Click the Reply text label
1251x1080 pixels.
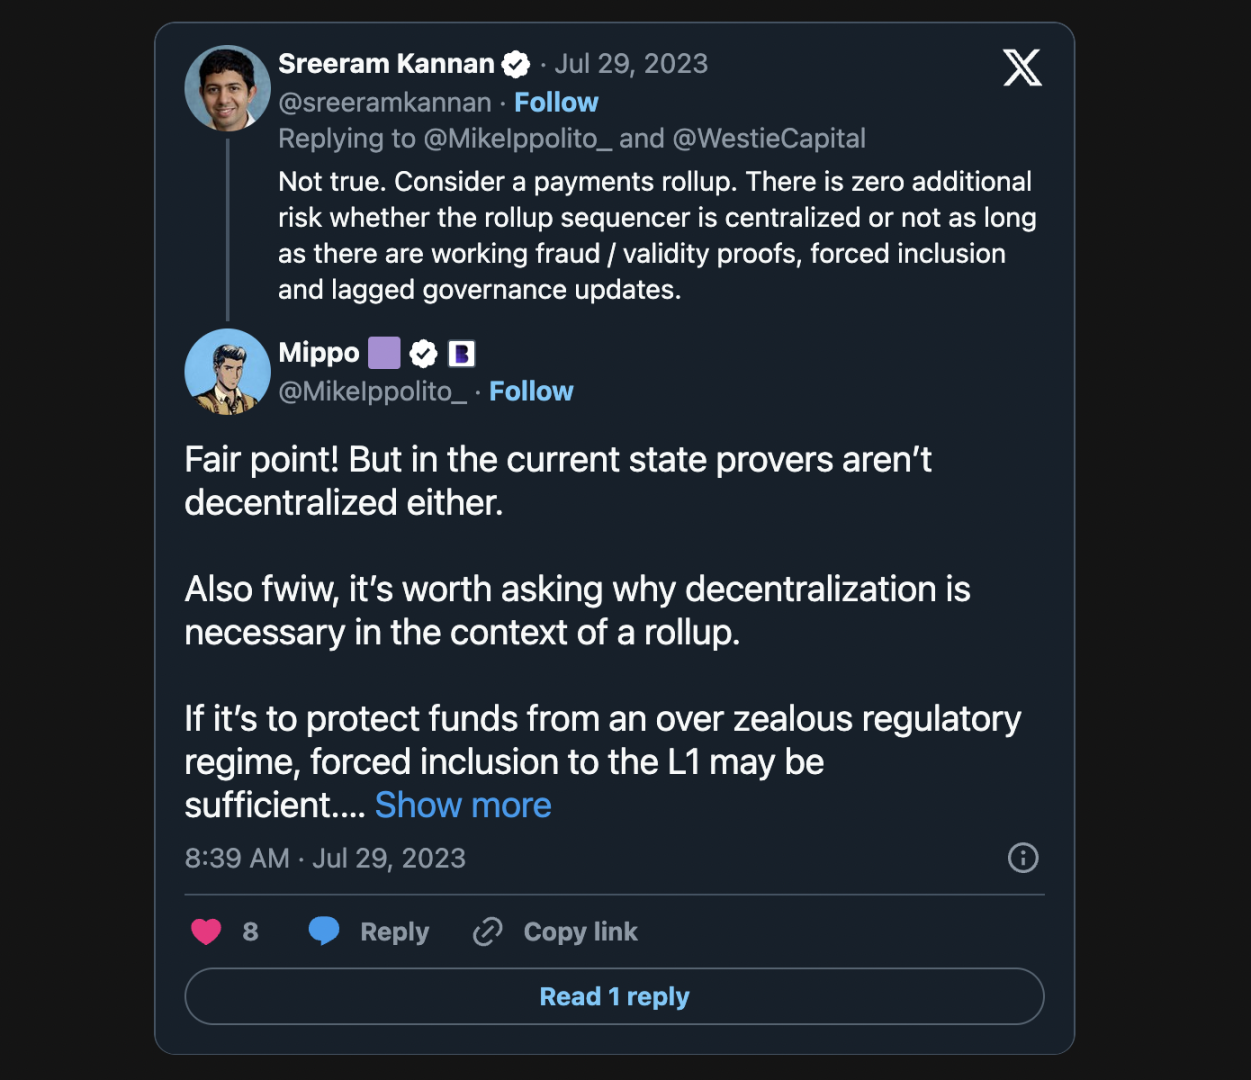(394, 932)
